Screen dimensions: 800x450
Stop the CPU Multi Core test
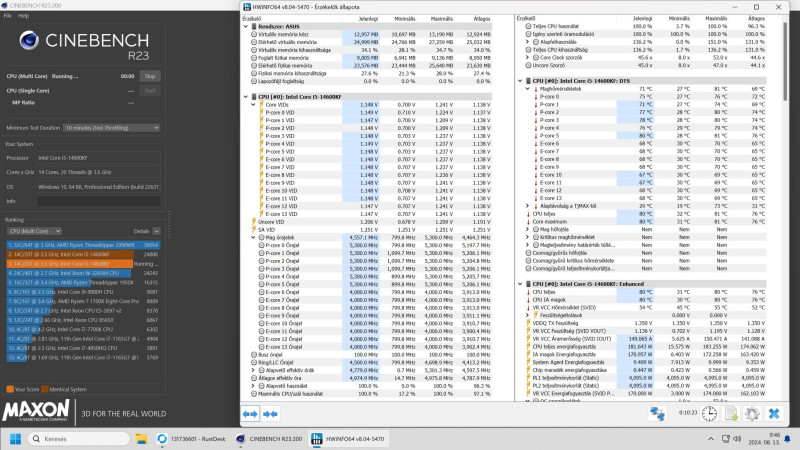click(x=150, y=76)
